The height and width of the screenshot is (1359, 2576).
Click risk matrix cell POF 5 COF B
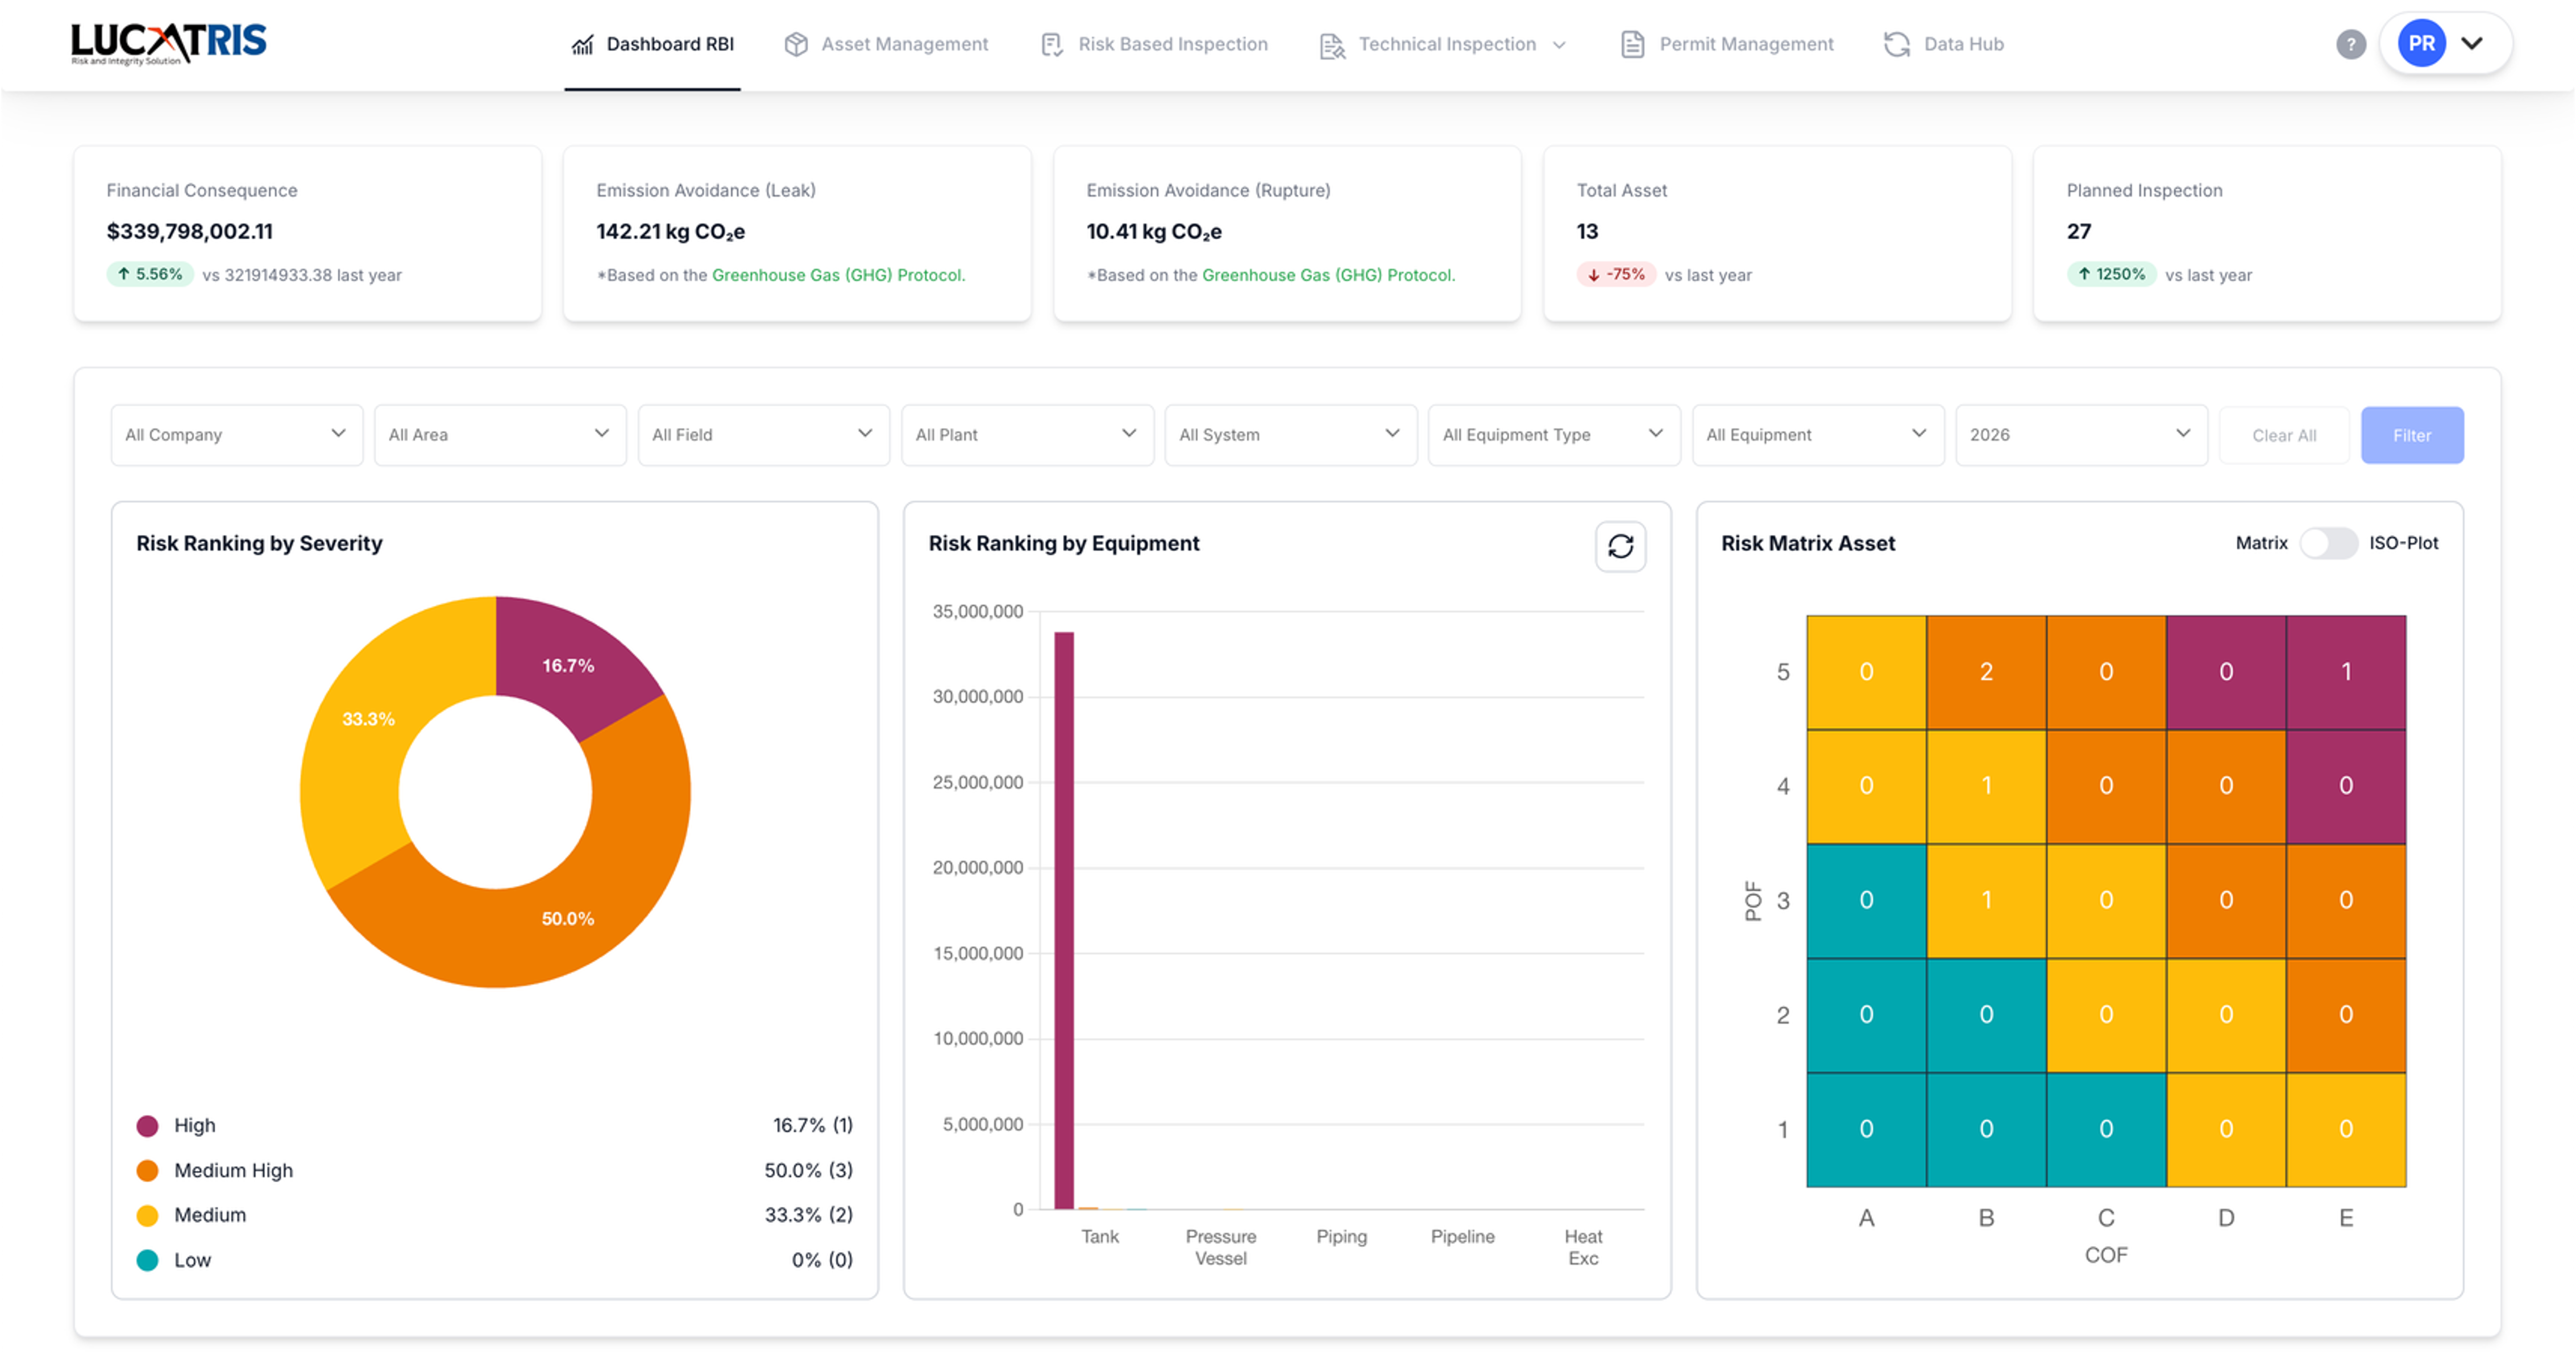coord(1986,672)
